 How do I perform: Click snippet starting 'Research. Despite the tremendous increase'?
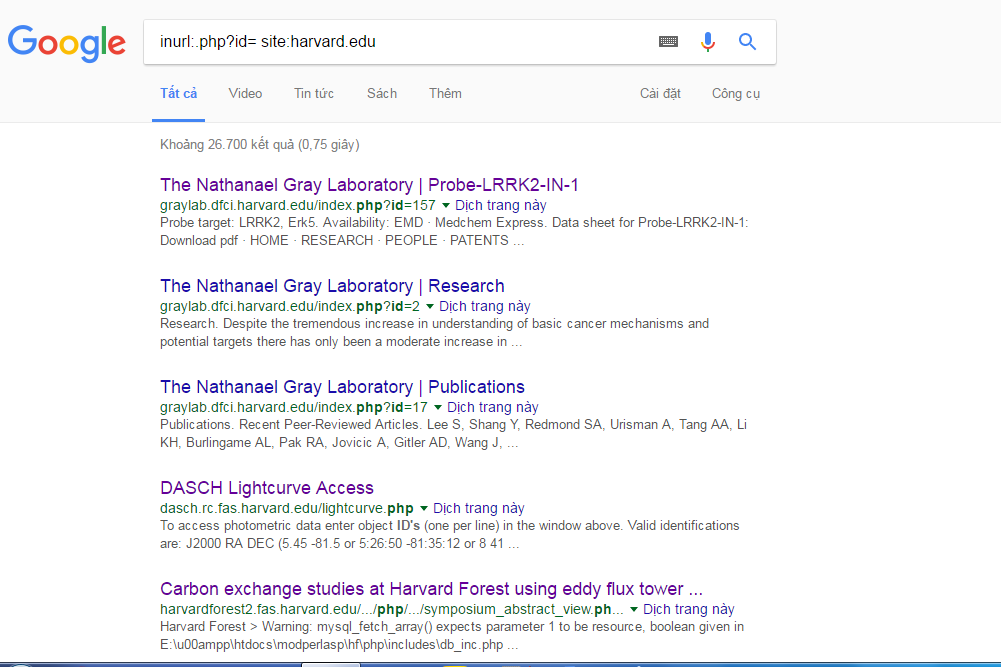pos(434,333)
